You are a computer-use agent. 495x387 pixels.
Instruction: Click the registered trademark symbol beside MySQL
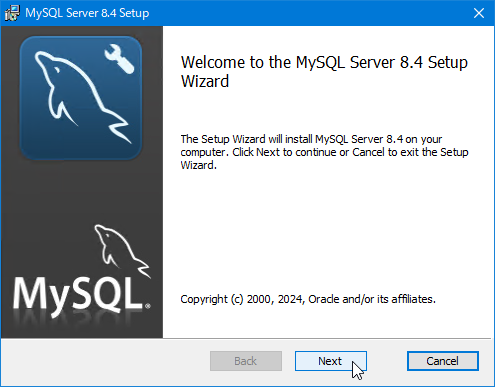click(148, 306)
